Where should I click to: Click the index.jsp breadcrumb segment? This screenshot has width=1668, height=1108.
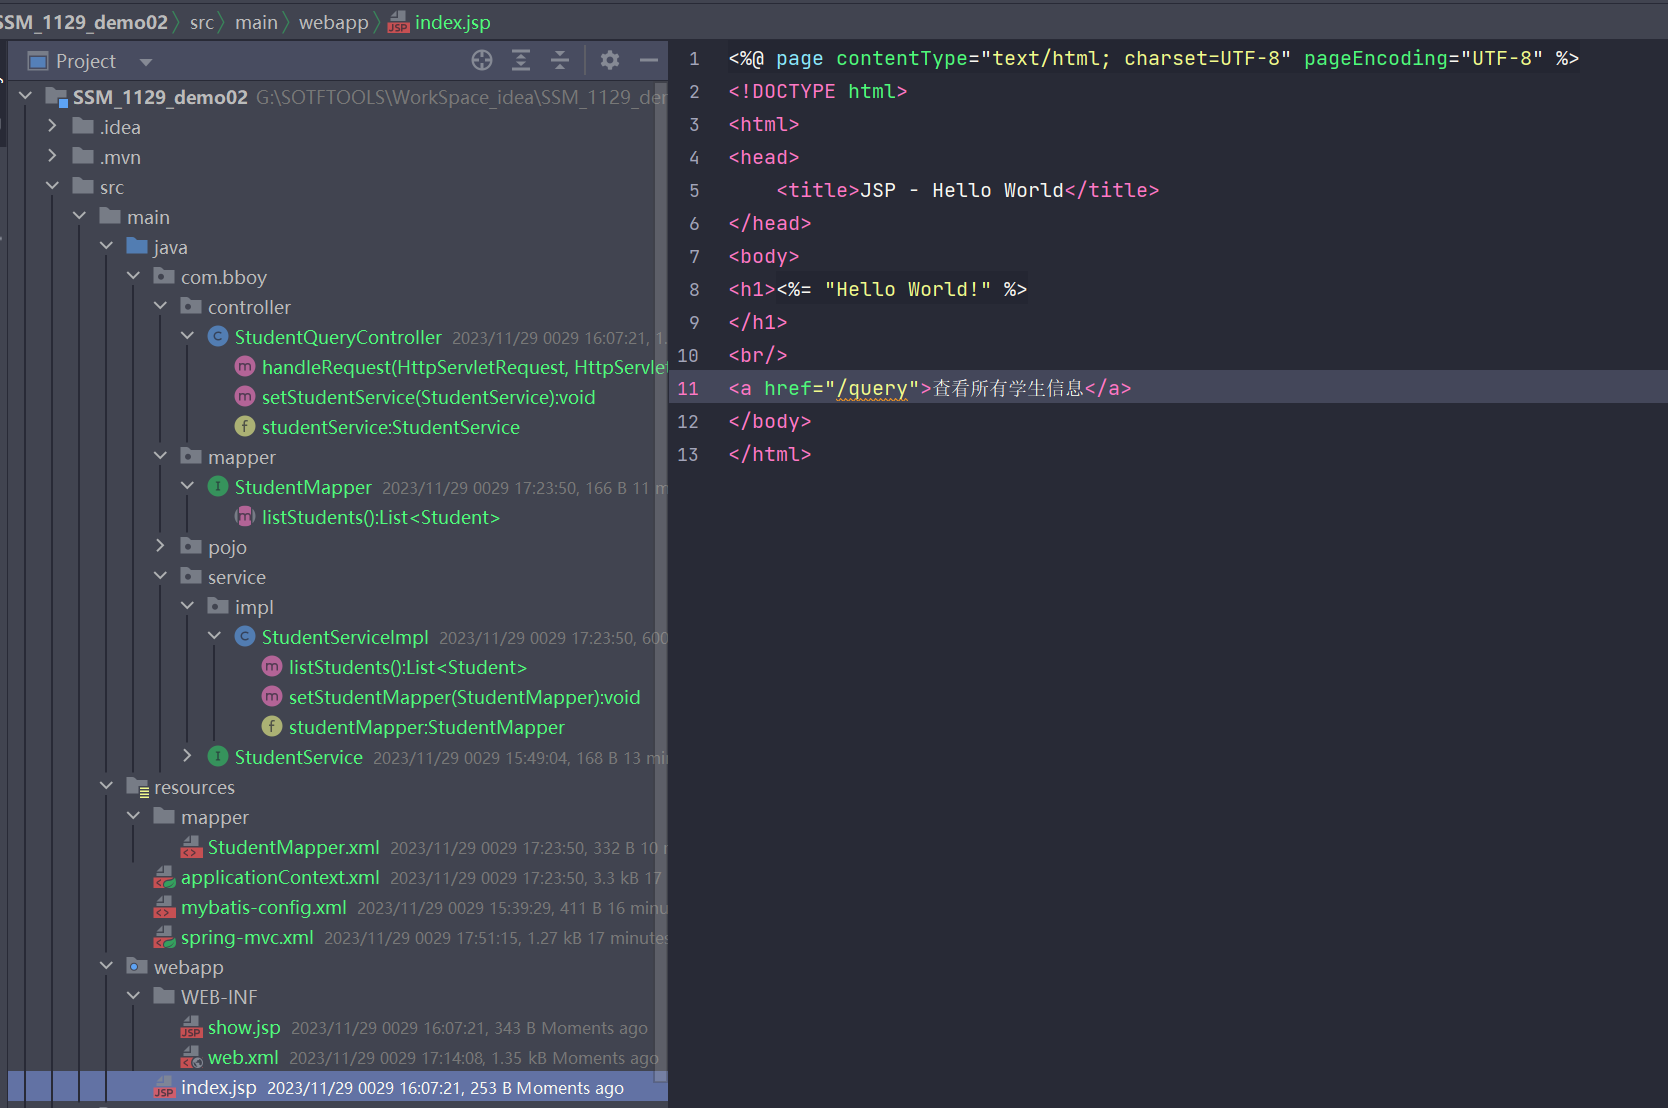tap(440, 22)
